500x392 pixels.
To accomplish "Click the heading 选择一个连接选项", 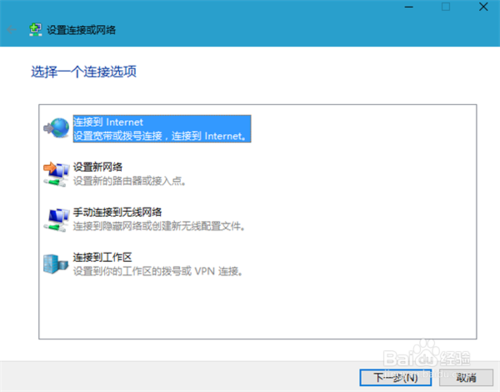I will click(84, 72).
